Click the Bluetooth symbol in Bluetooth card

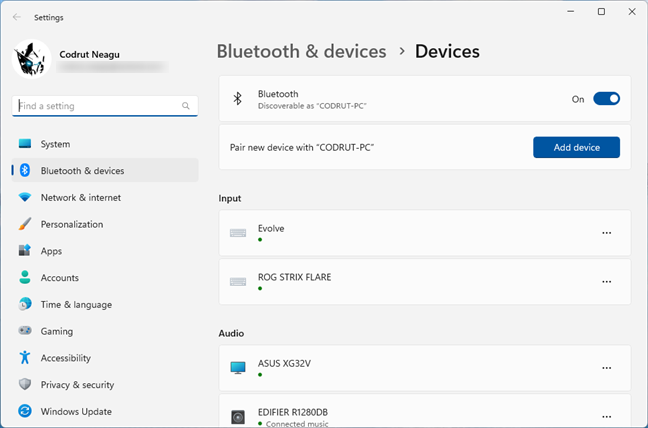[x=237, y=99]
